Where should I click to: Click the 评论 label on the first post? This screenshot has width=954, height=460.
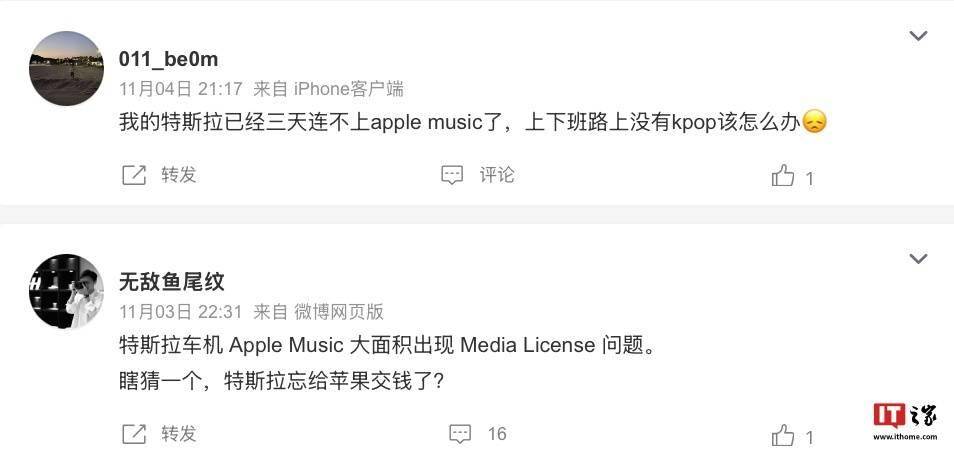(497, 175)
